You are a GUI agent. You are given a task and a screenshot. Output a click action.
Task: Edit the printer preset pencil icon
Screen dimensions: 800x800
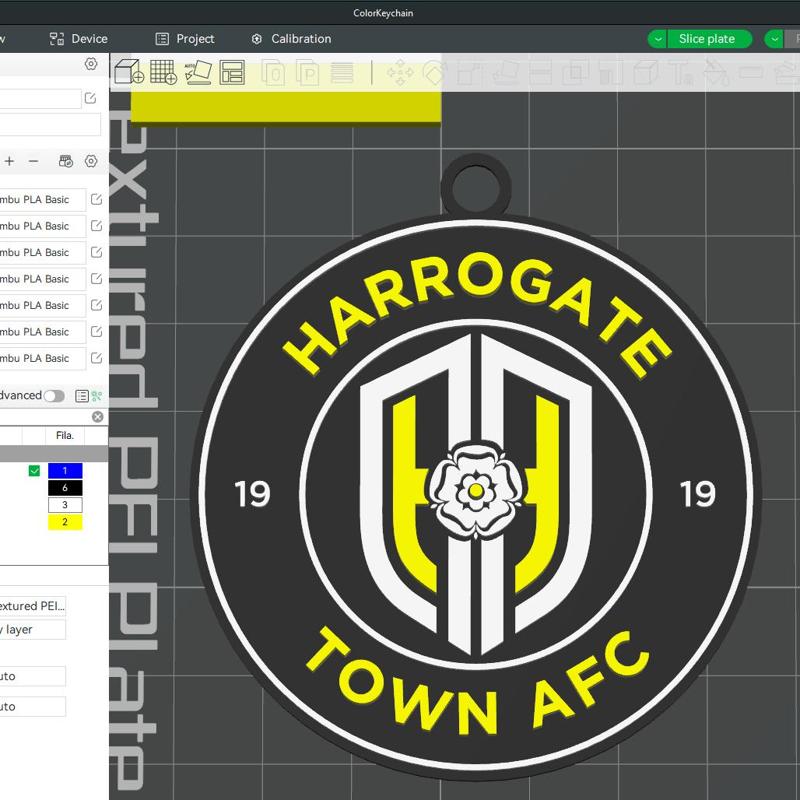coord(90,98)
